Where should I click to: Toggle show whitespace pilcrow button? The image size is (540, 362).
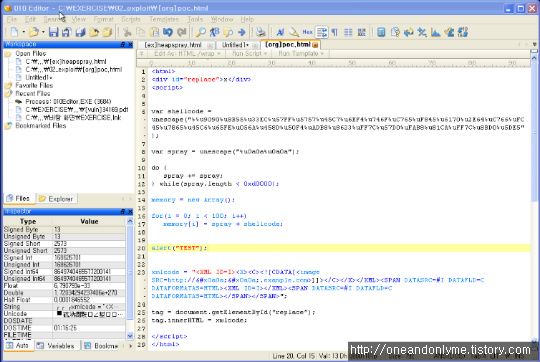(x=334, y=32)
